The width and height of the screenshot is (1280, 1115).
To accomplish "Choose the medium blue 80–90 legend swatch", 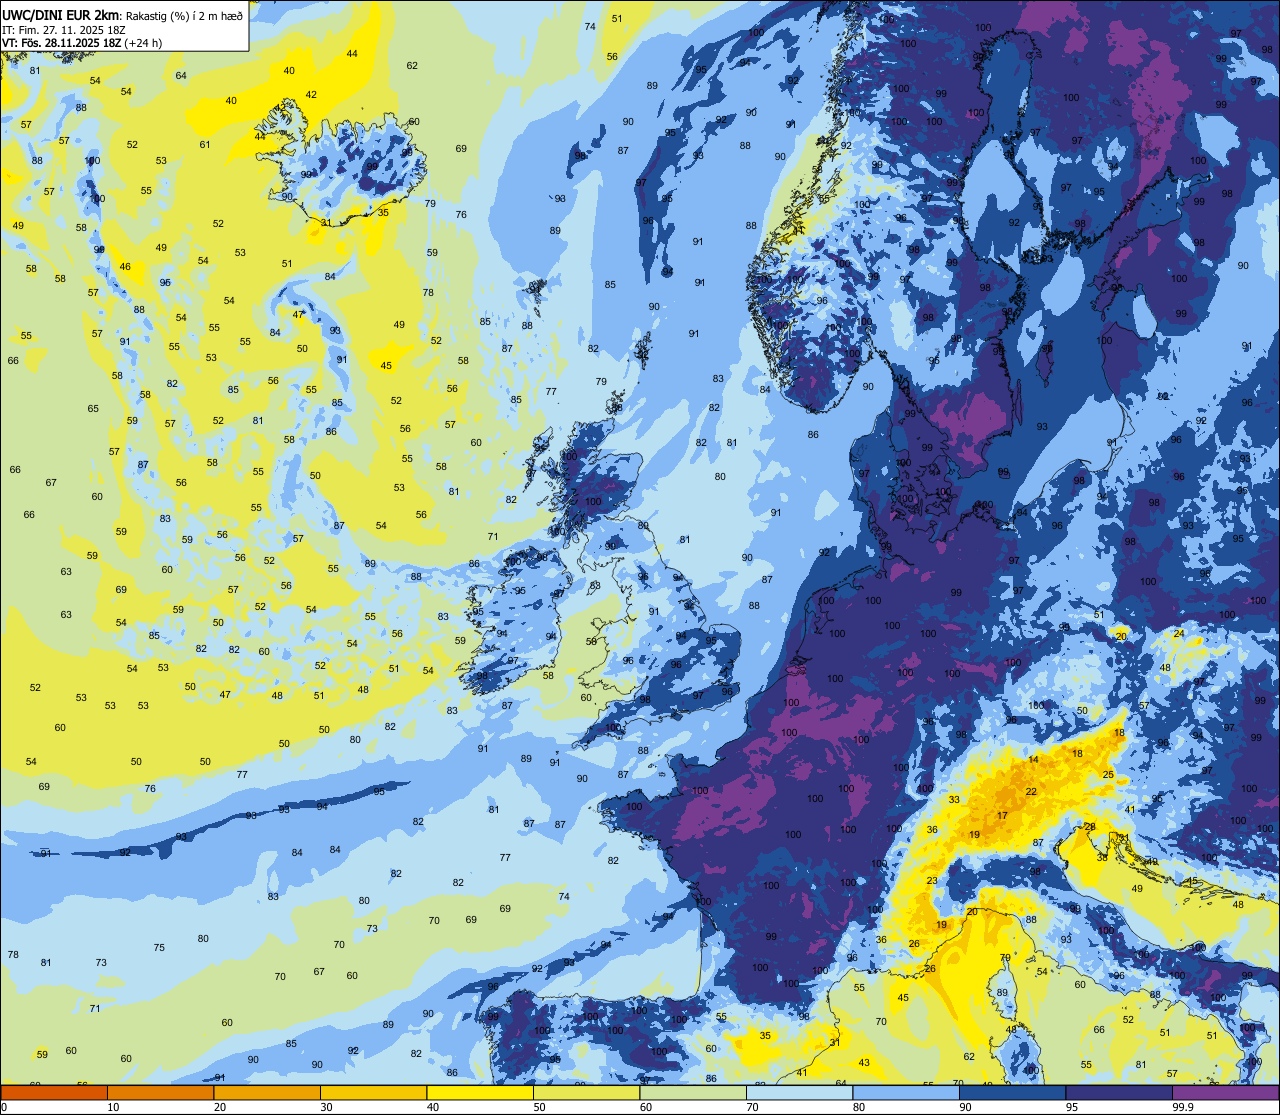I will [x=906, y=1092].
